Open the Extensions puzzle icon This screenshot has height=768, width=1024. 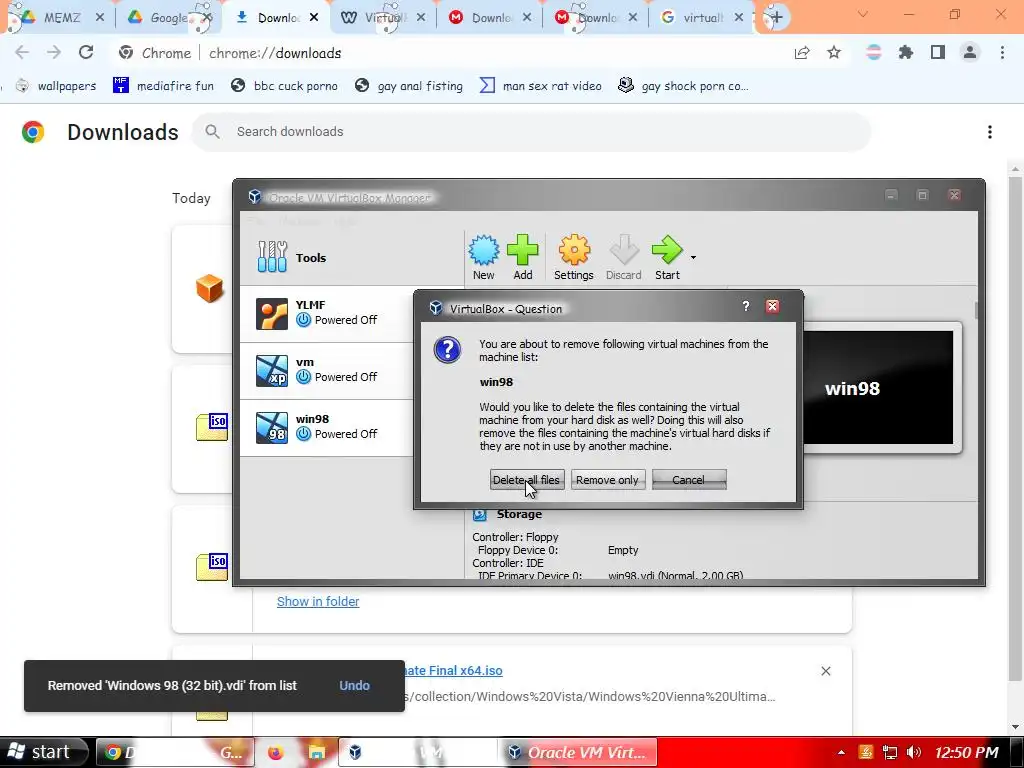click(906, 53)
